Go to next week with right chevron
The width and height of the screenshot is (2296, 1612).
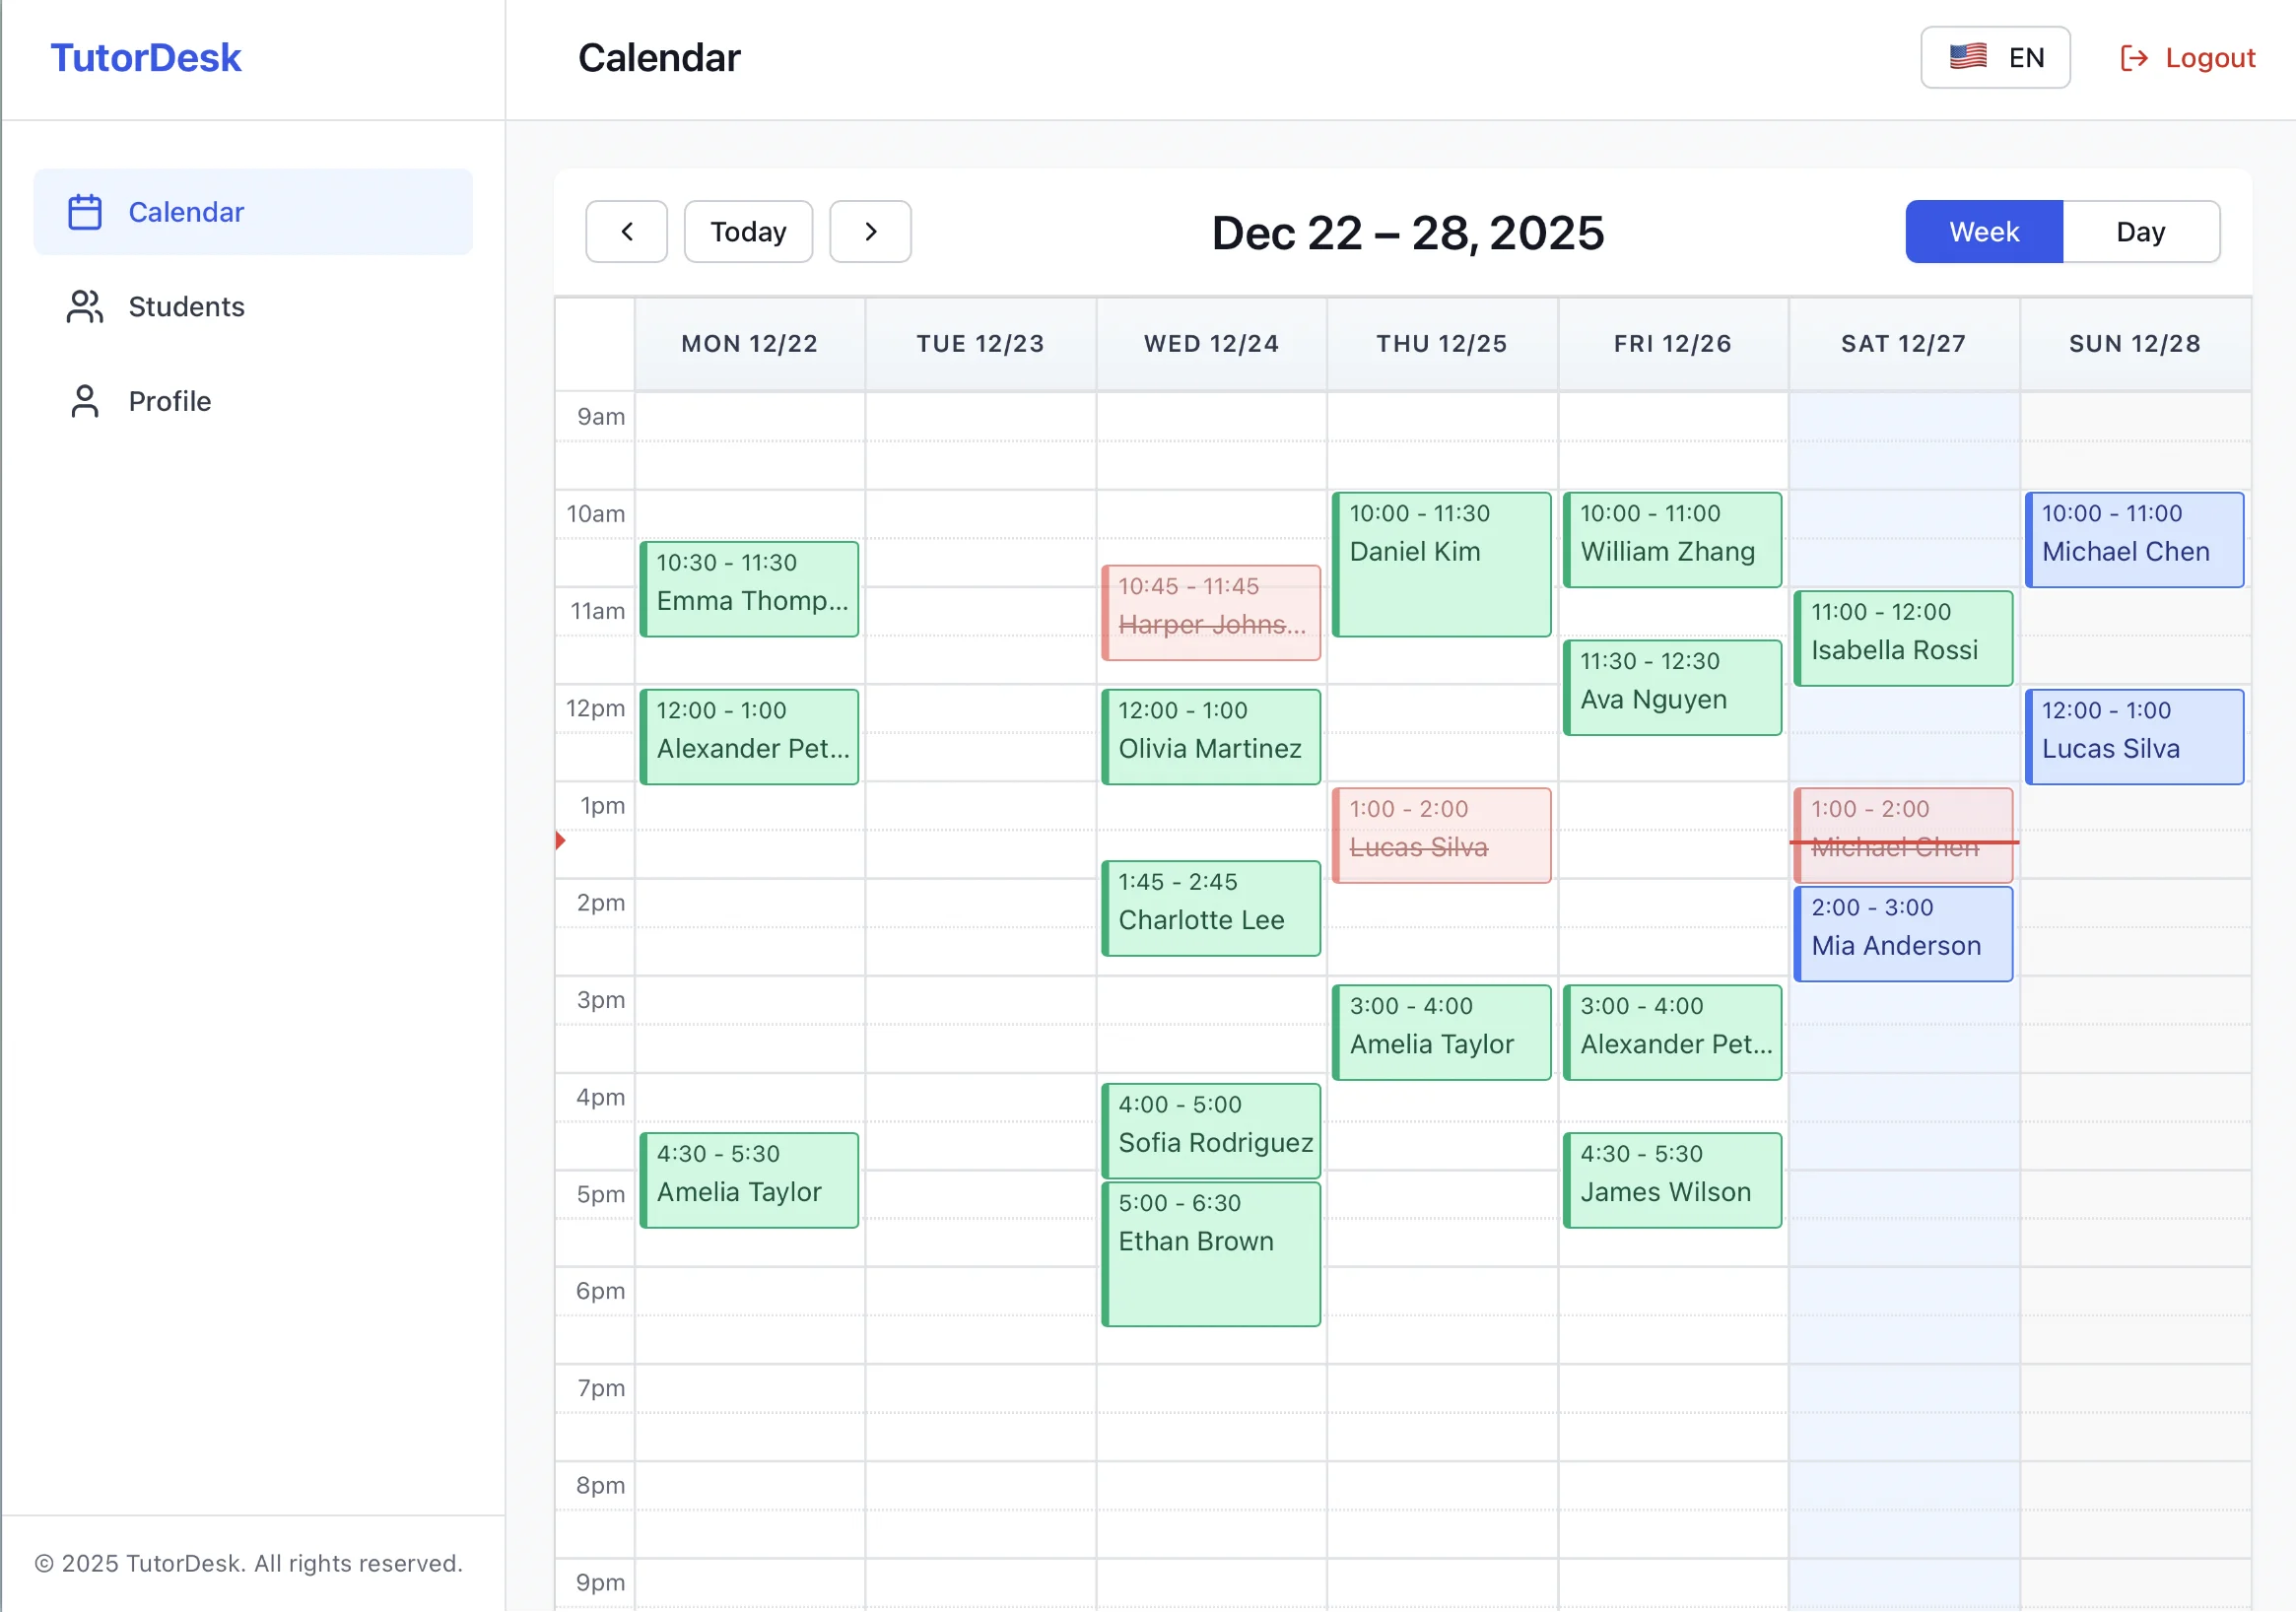point(870,232)
